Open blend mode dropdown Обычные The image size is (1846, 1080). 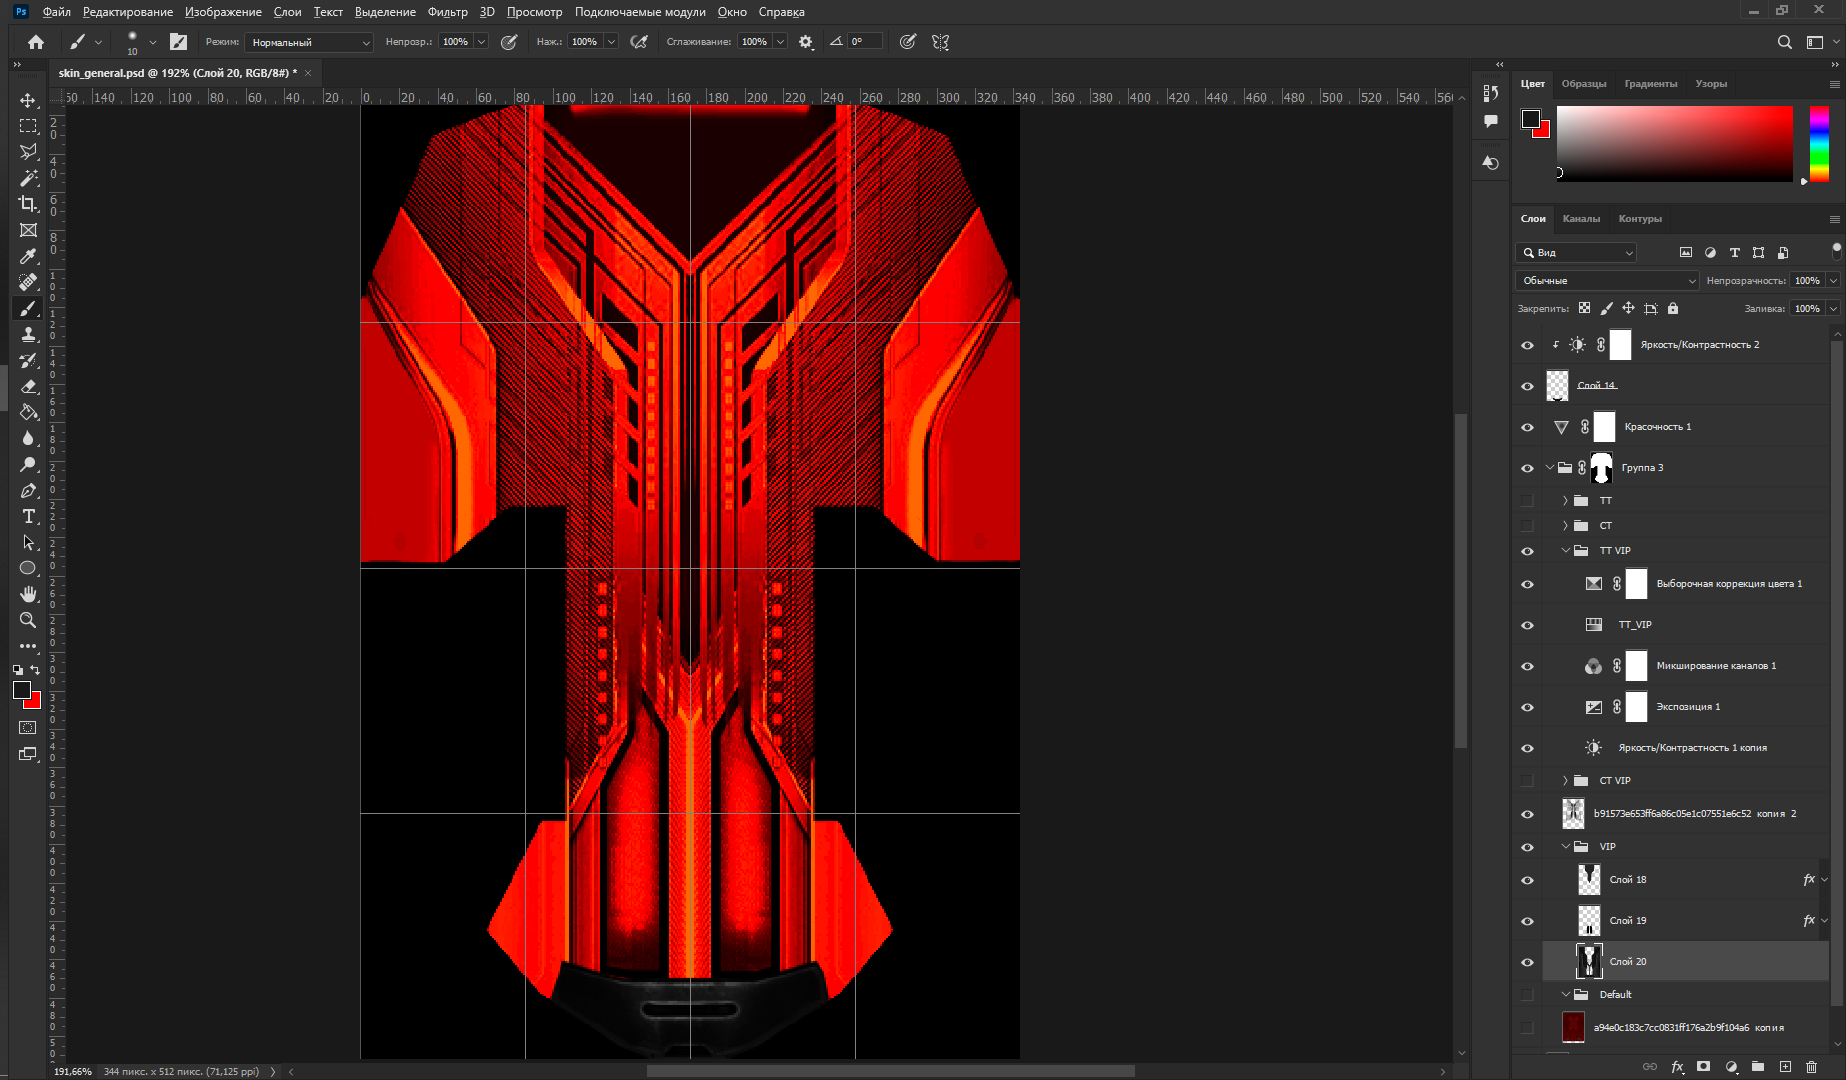click(x=1607, y=281)
